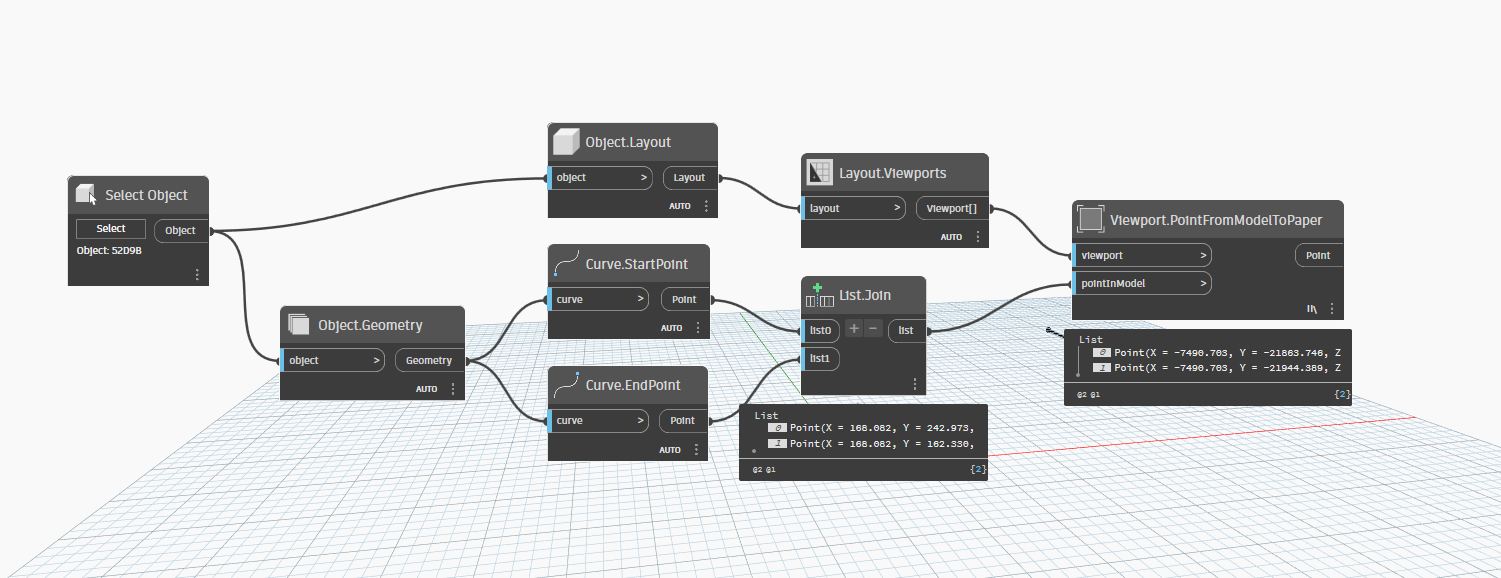Click the list output port of List.Join

coord(907,330)
